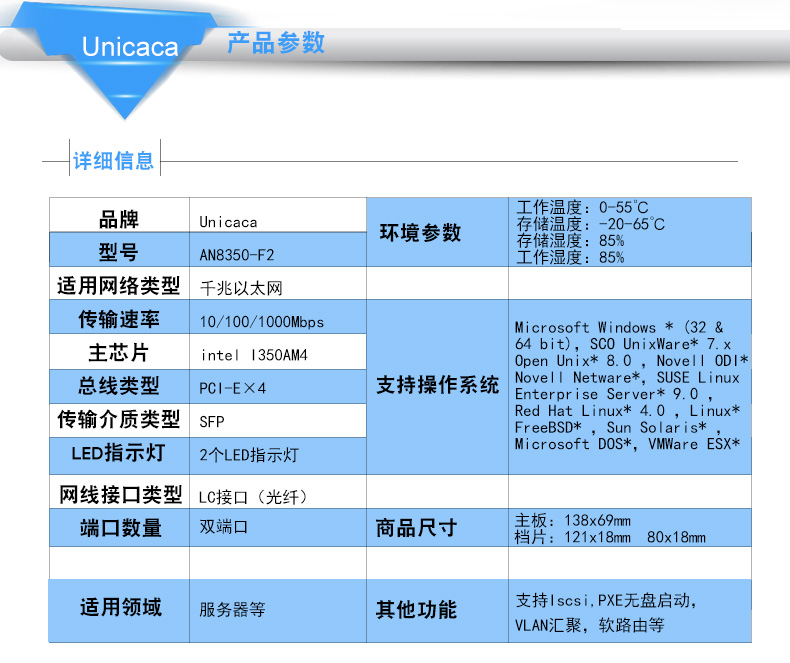Select the intel I350AM4 chip value
790x663 pixels.
pos(254,355)
